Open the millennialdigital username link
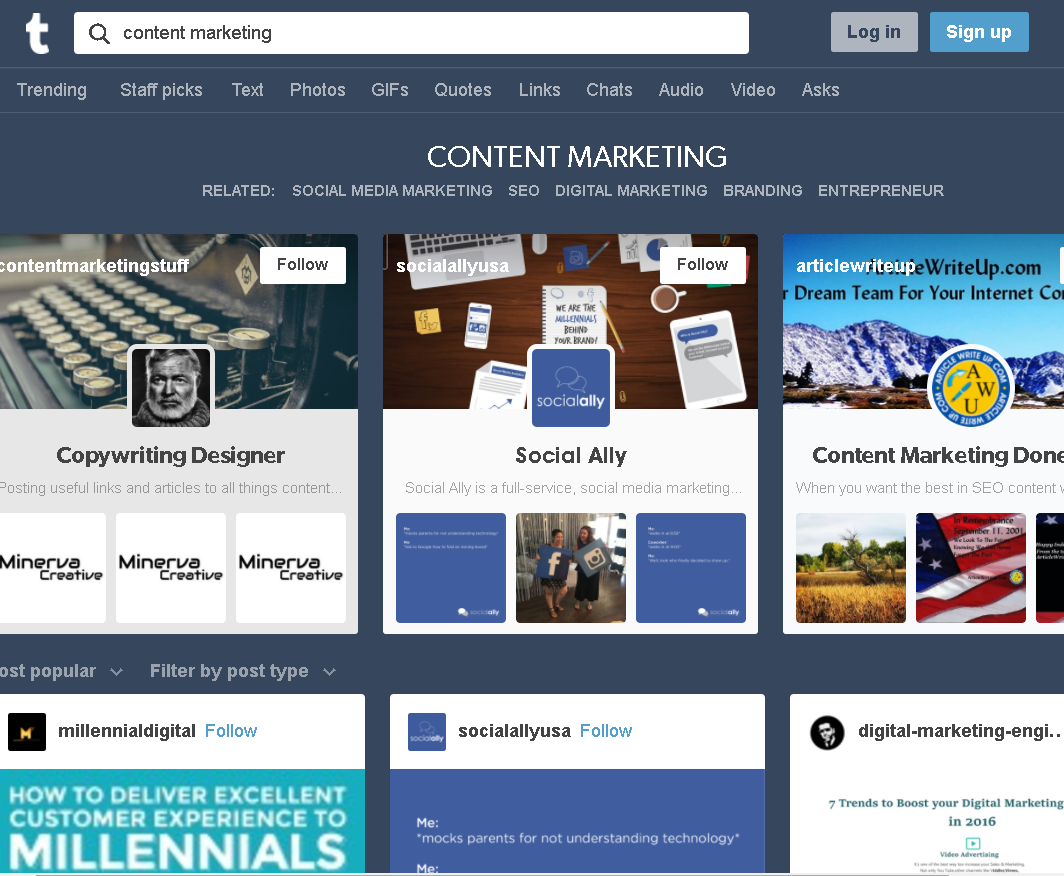1064x876 pixels. [x=127, y=731]
